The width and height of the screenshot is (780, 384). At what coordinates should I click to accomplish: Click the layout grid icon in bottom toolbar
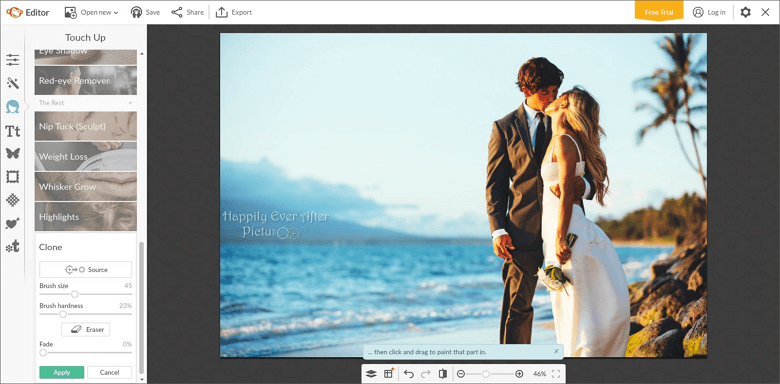tap(389, 373)
